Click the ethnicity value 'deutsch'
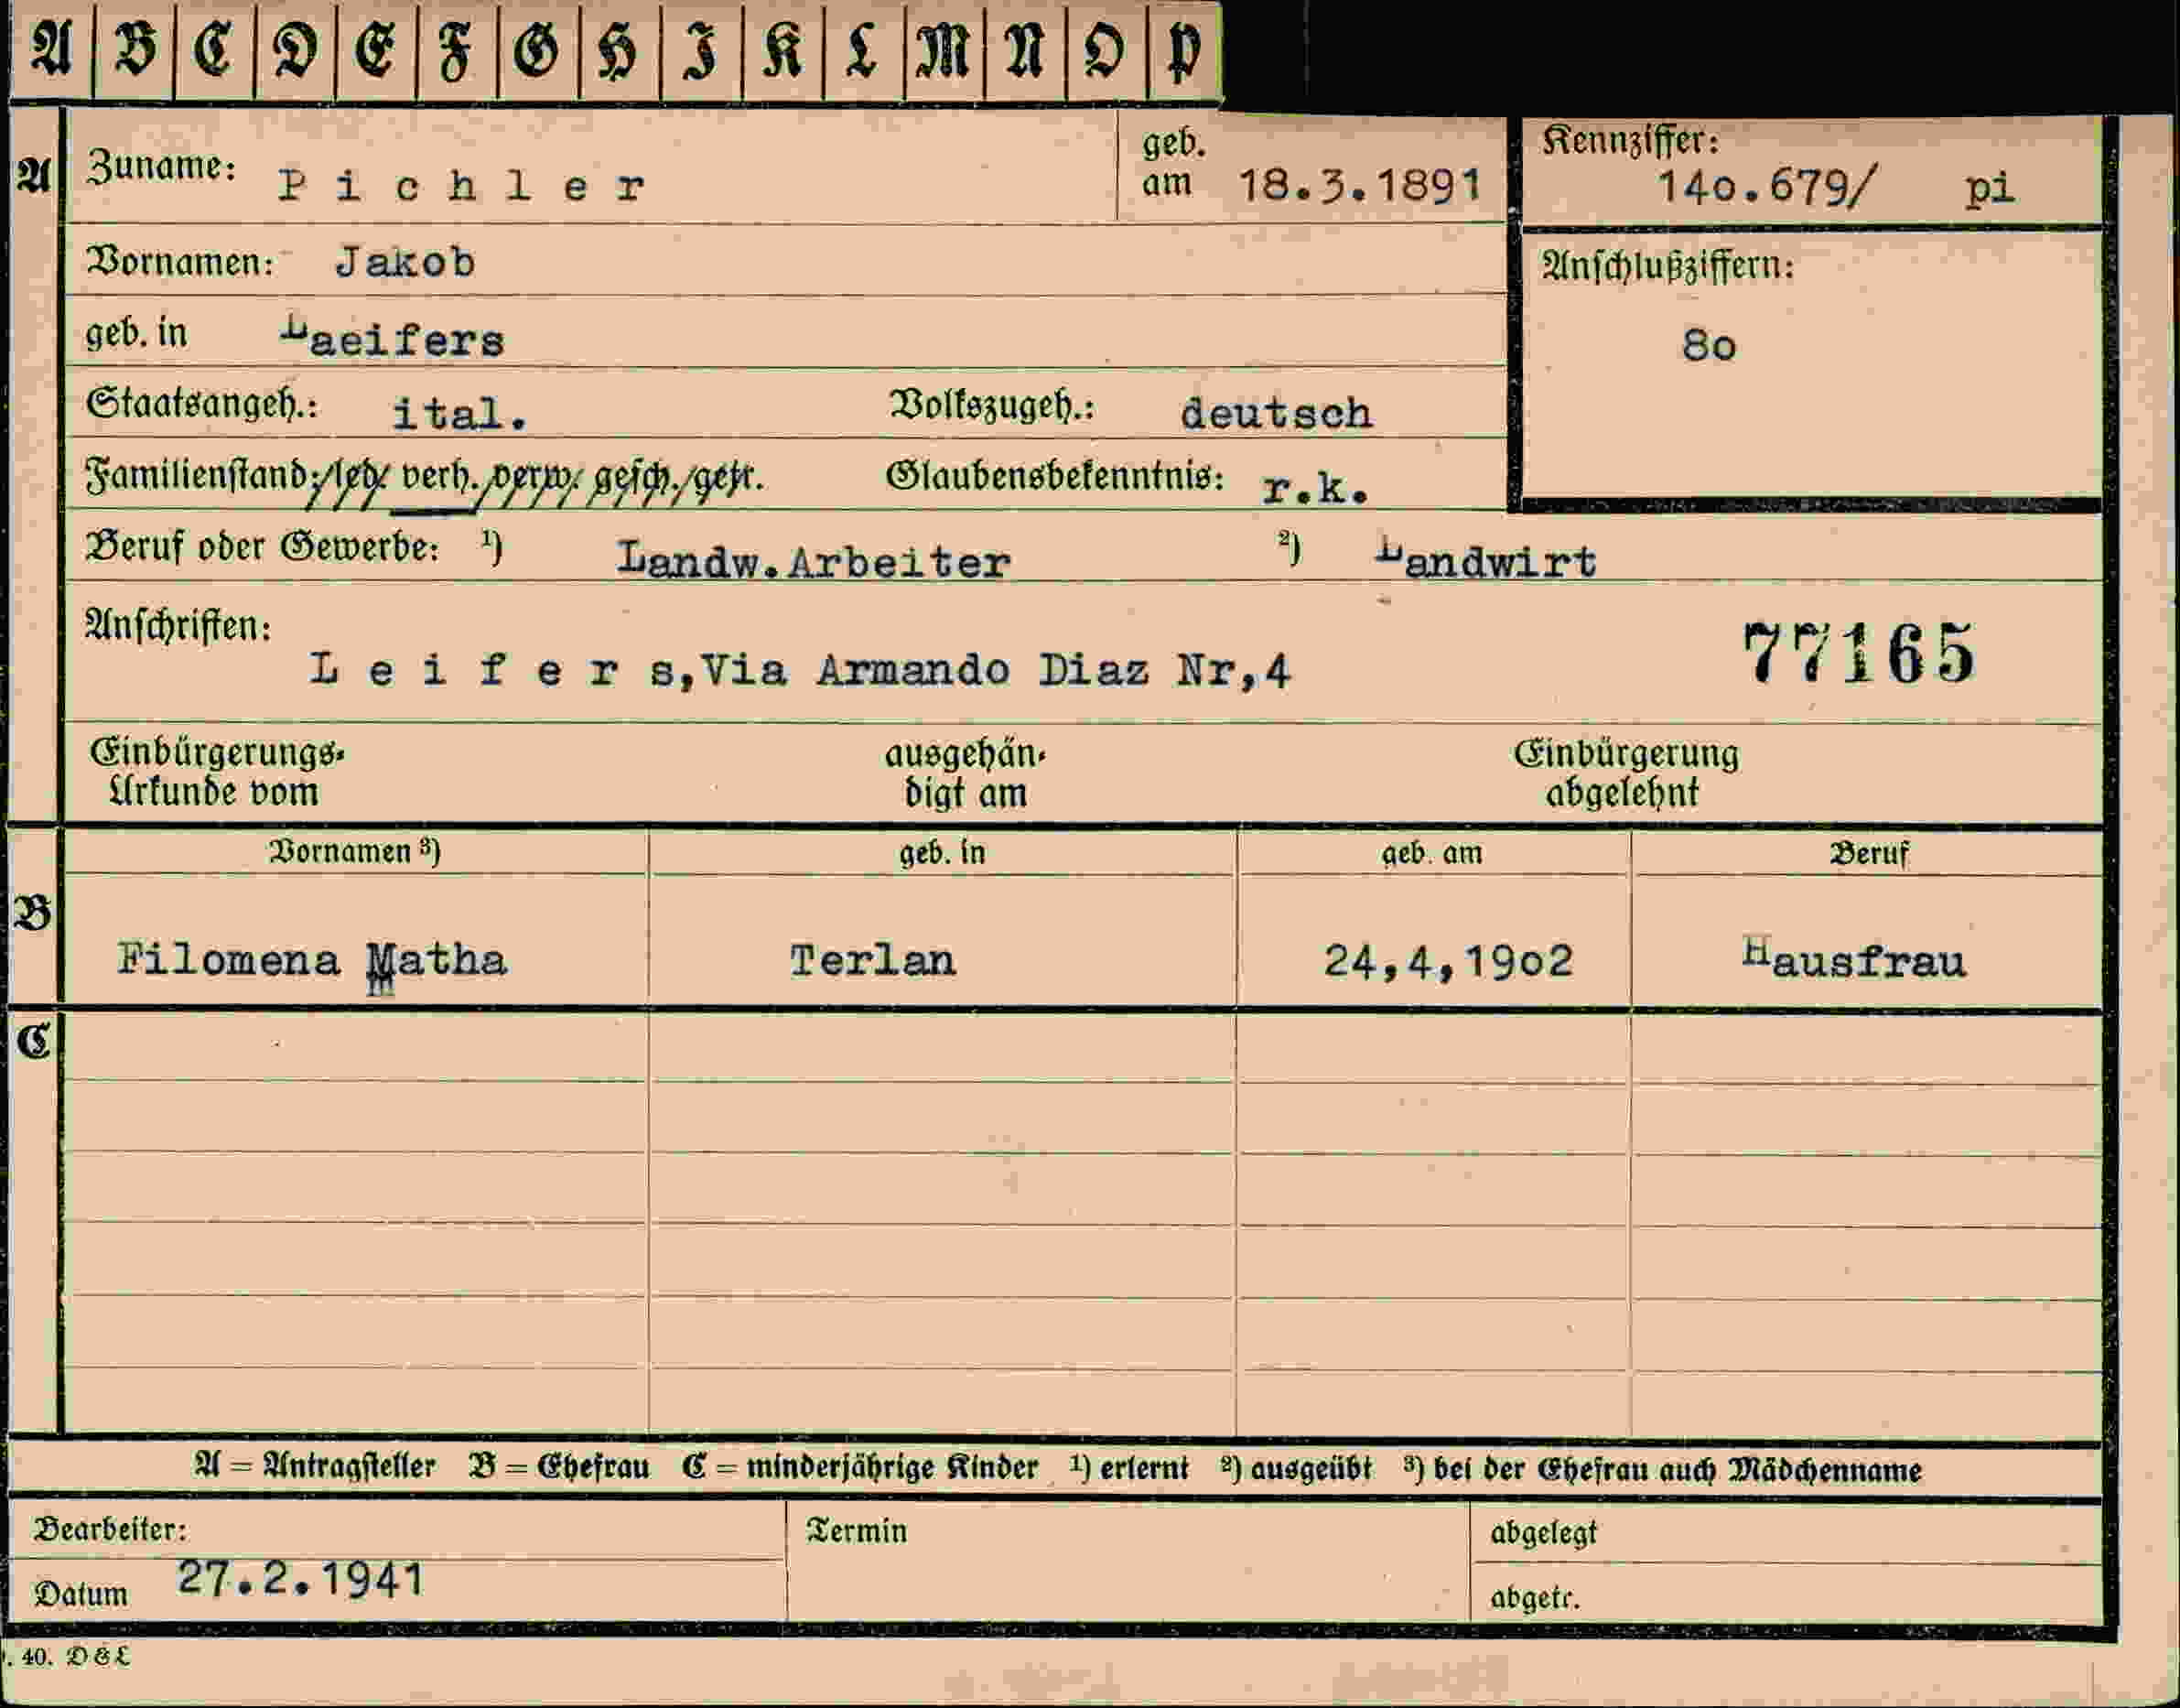 [x=1276, y=413]
